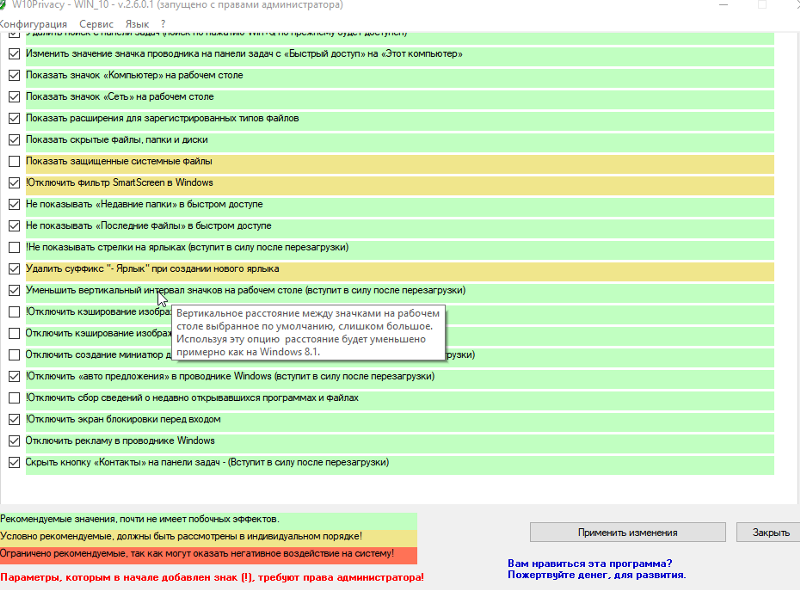Enable 'Показать защищенные системные файлы' checkbox
The width and height of the screenshot is (800, 590).
(x=14, y=161)
